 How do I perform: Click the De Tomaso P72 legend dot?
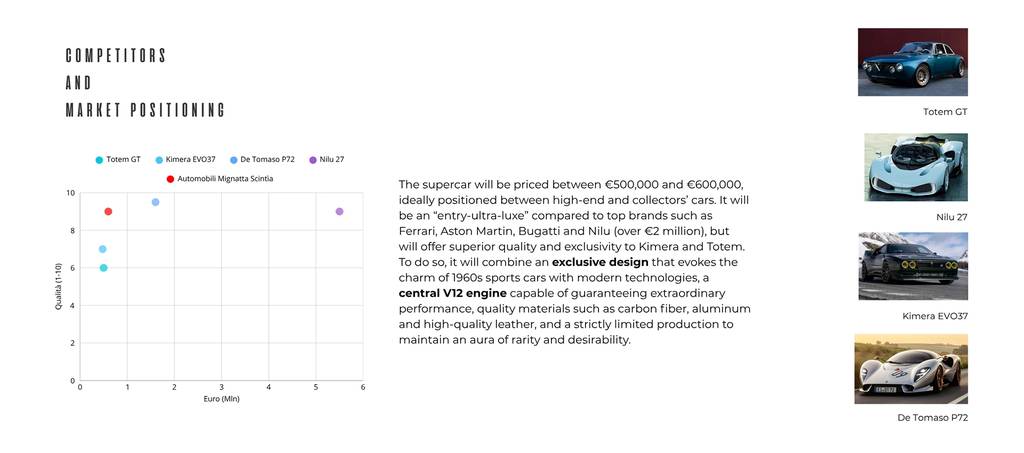click(233, 160)
